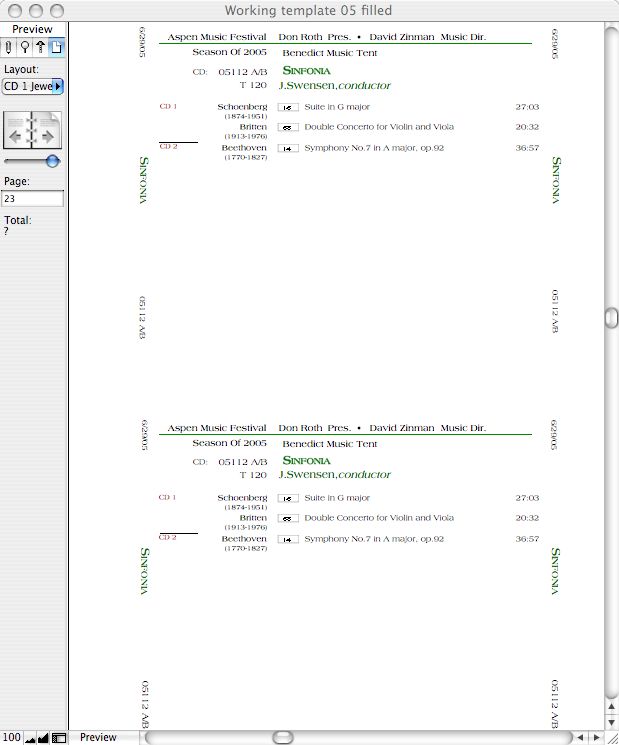Zoom out with small mountains icon

pyautogui.click(x=30, y=738)
